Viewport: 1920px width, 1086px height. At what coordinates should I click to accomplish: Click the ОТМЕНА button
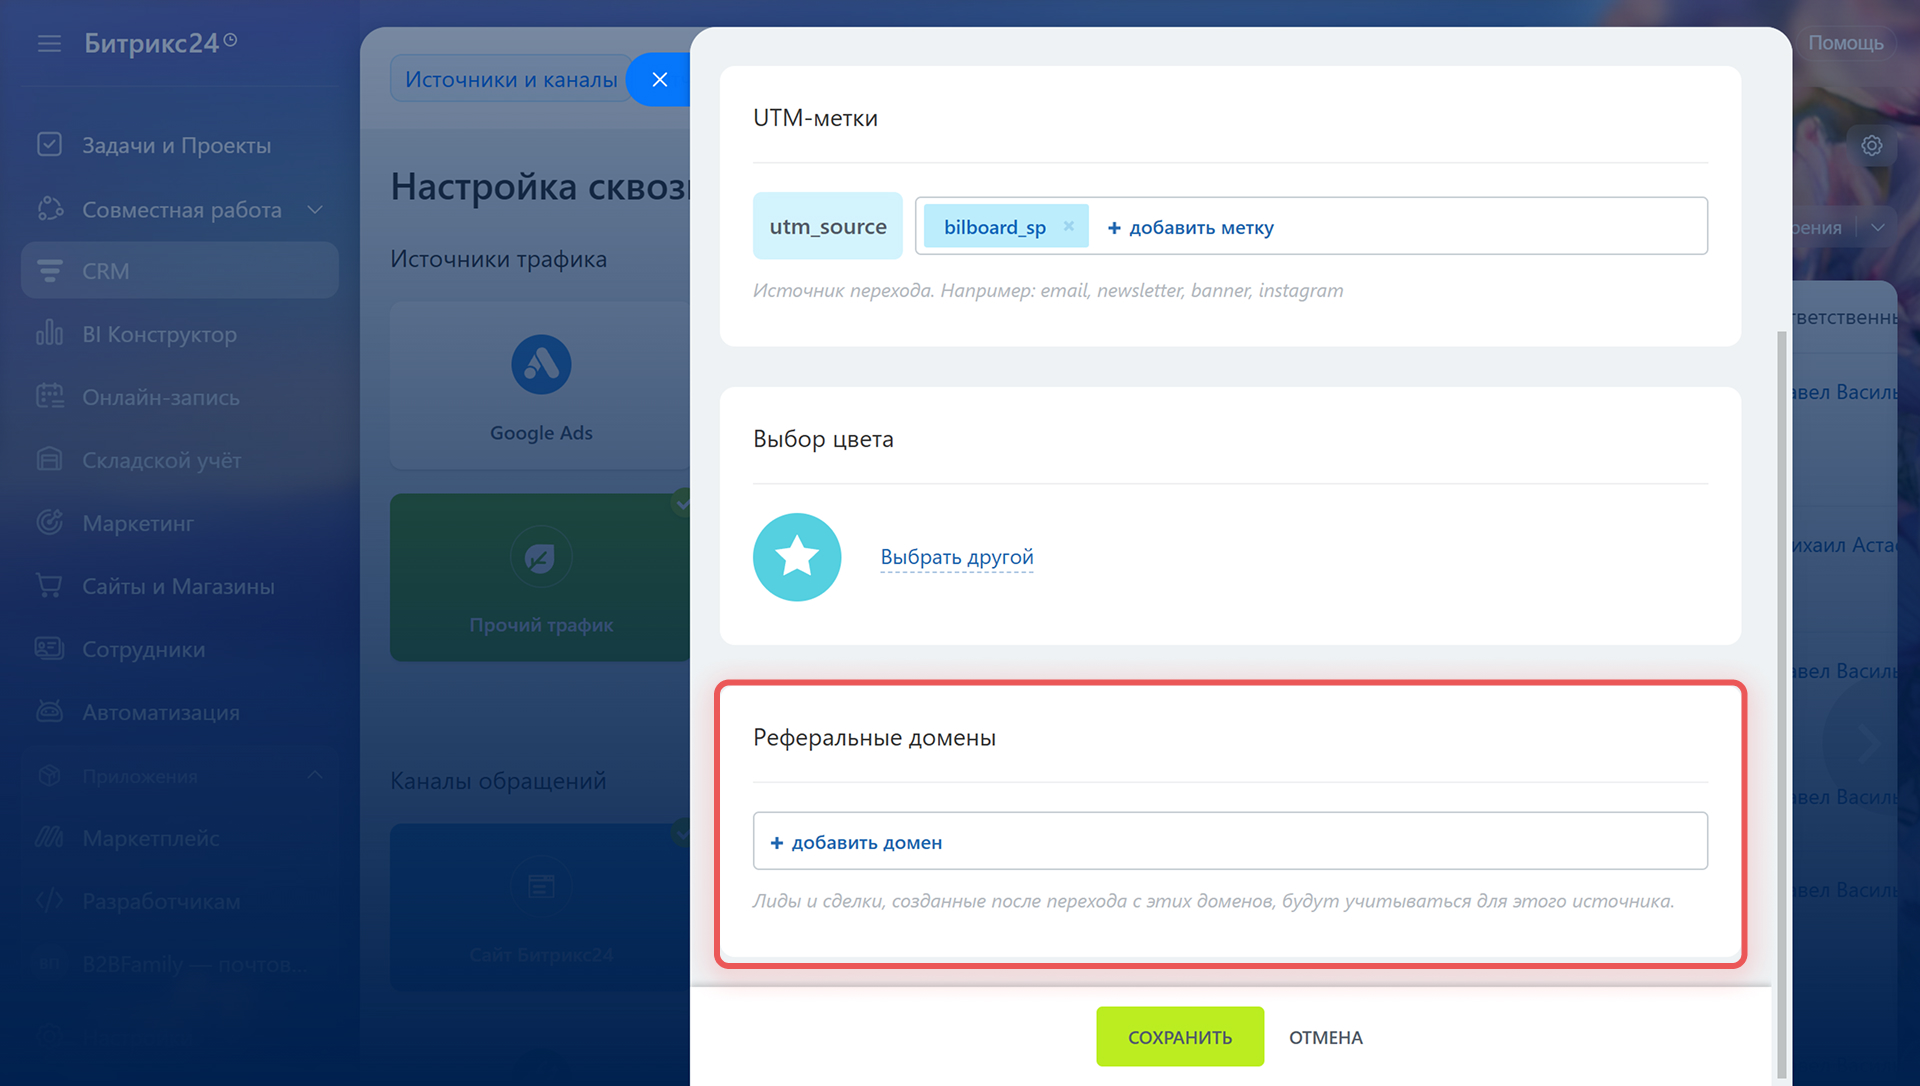(x=1325, y=1037)
